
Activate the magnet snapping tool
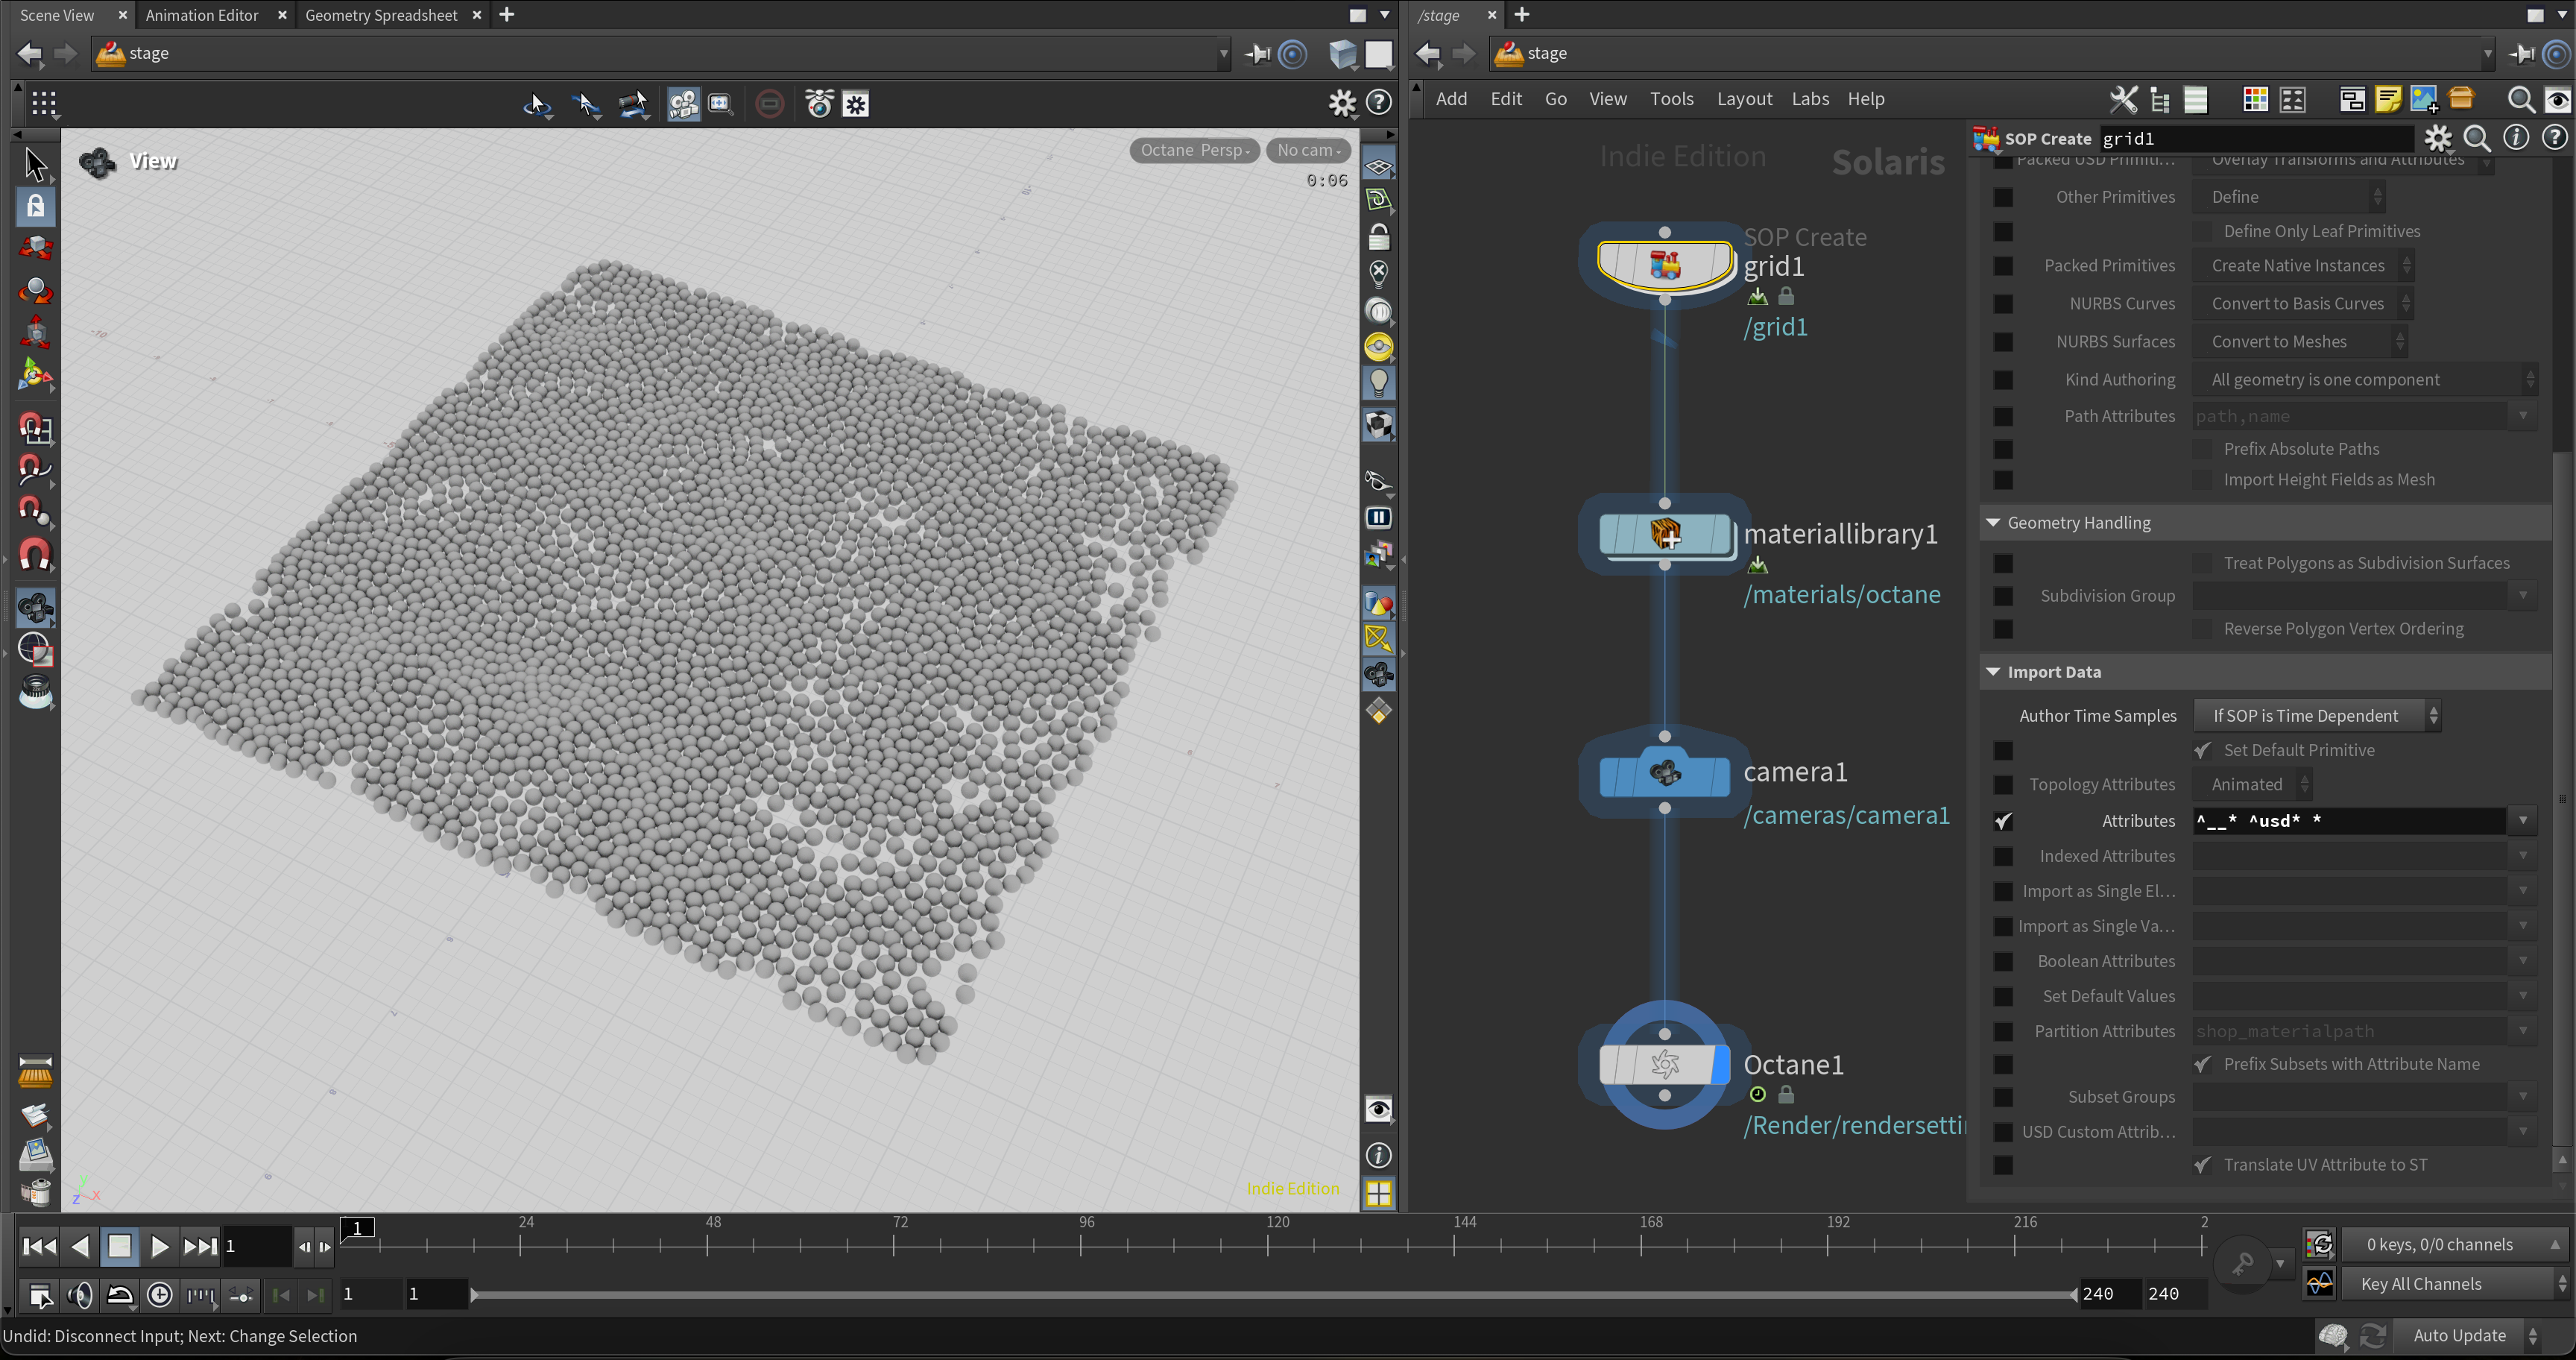(35, 555)
